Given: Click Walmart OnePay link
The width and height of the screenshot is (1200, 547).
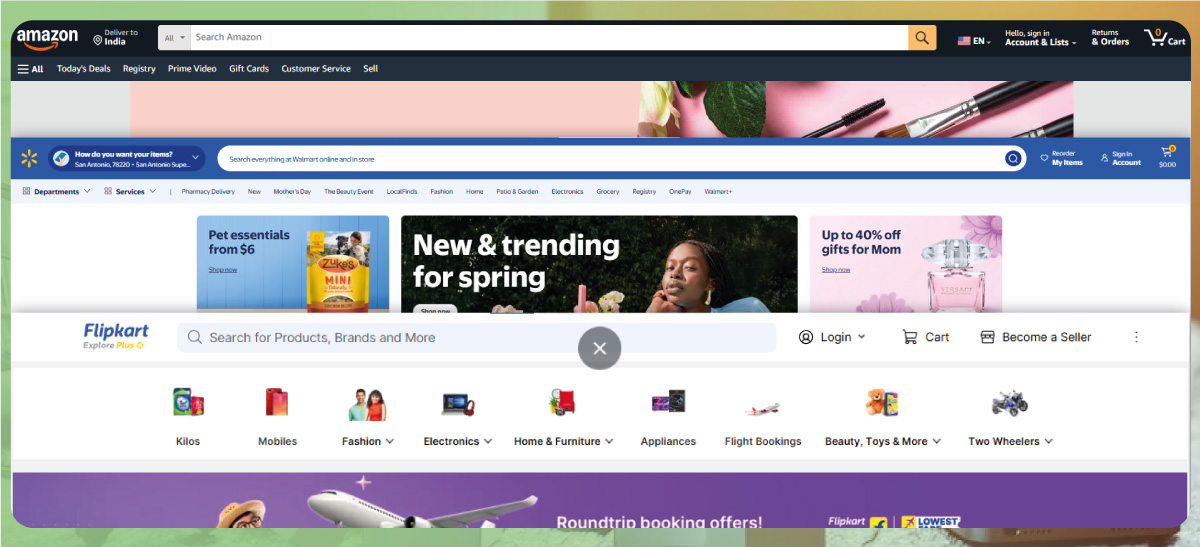Looking at the screenshot, I should coord(680,191).
